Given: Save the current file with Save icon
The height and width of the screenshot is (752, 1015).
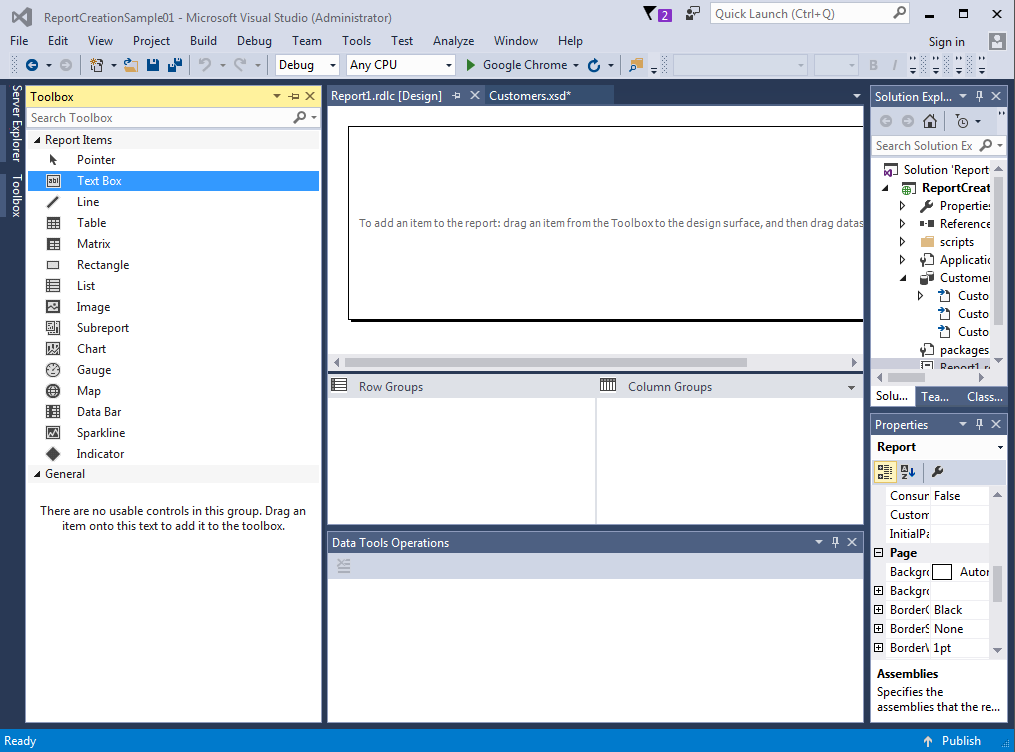Looking at the screenshot, I should 153,65.
